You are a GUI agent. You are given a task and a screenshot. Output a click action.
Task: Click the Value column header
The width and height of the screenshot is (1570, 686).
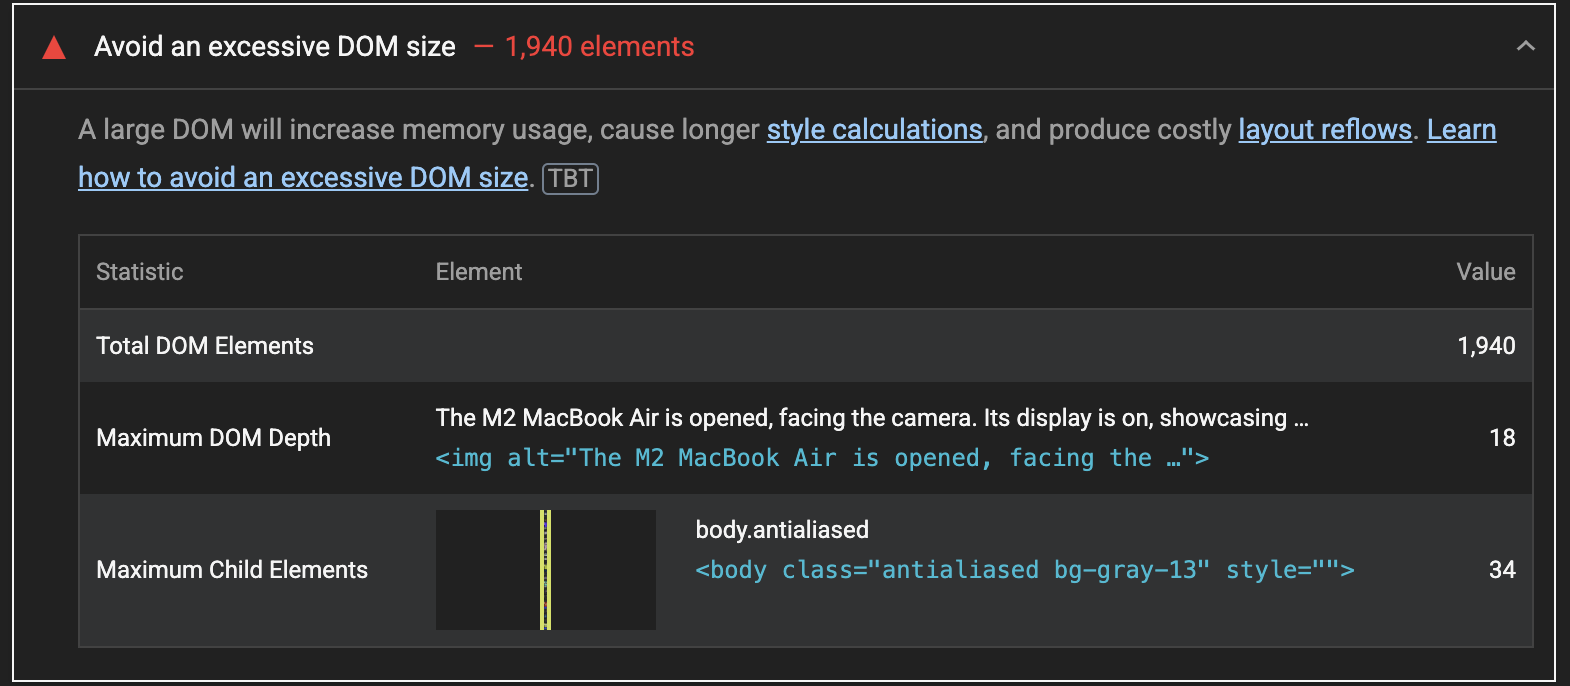[x=1486, y=271]
